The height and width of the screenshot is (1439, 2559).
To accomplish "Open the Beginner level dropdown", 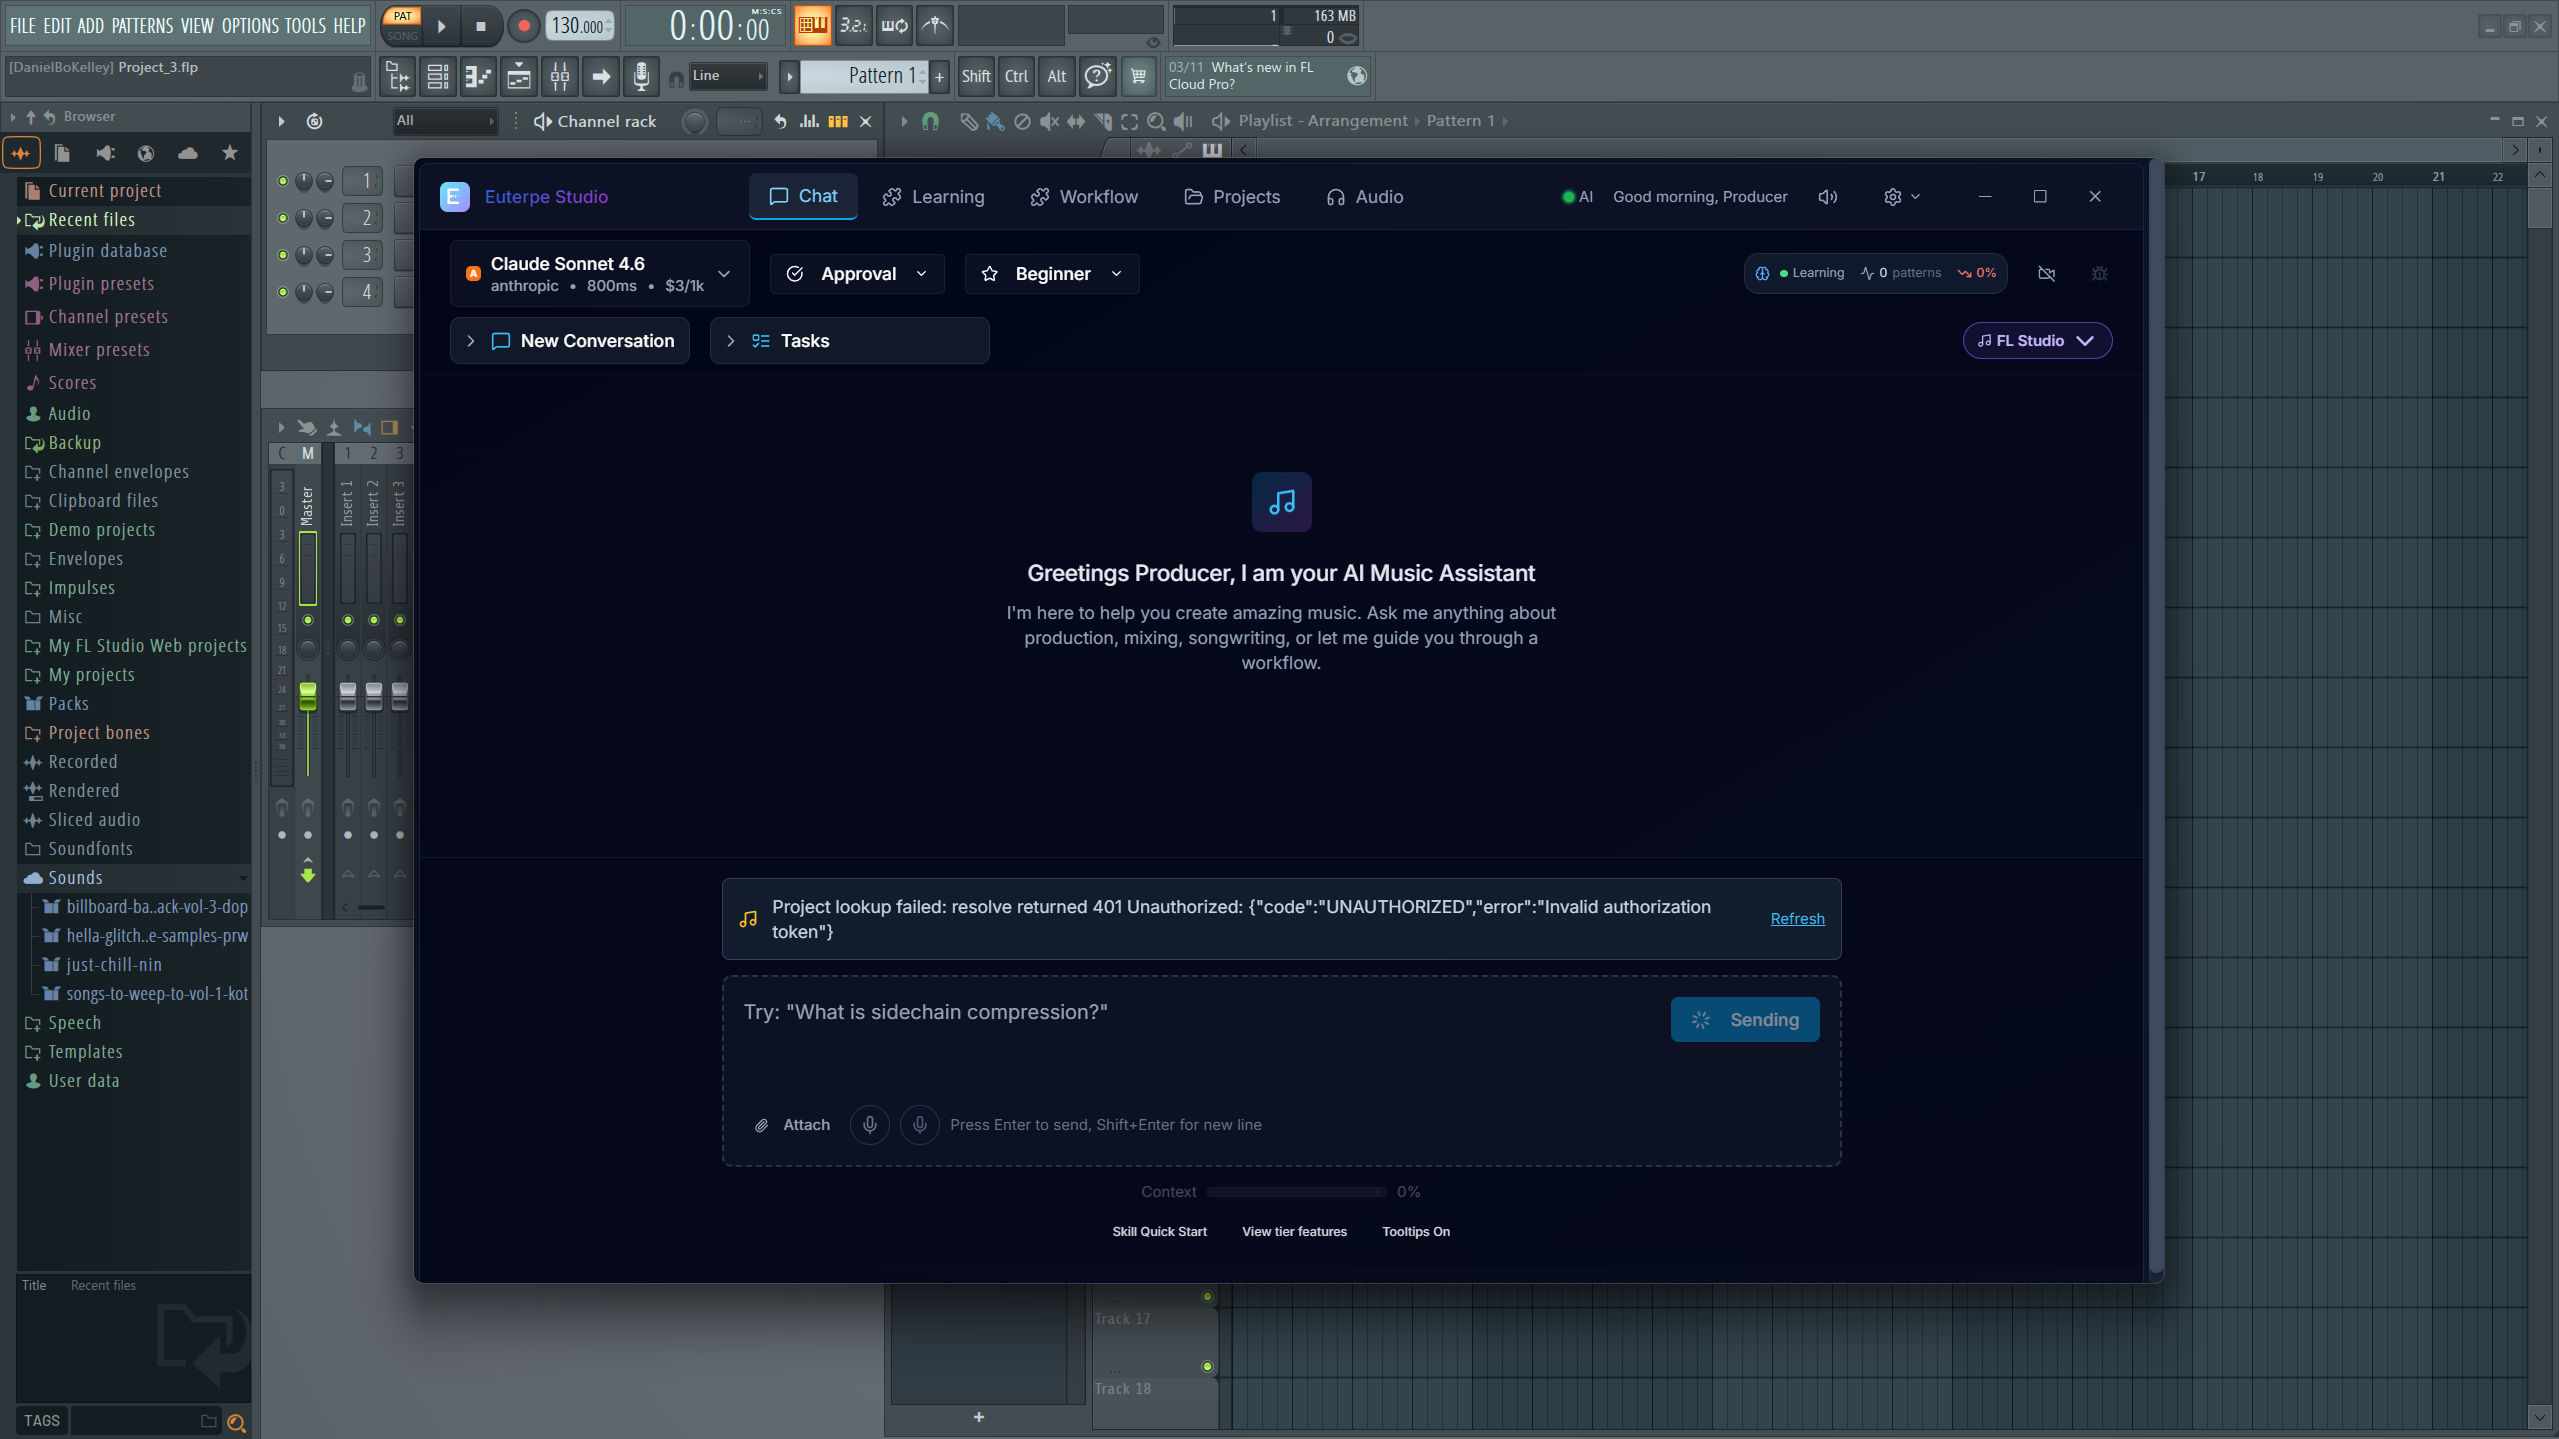I will tap(1052, 274).
